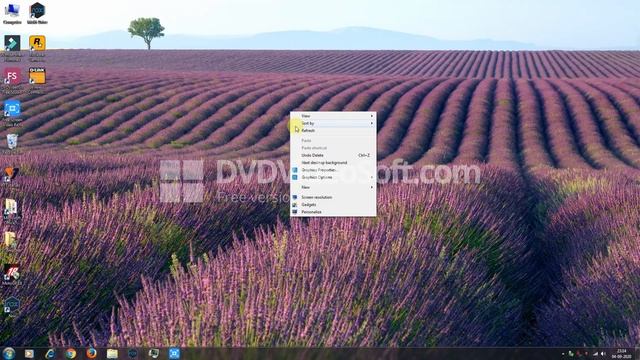
Task: Click the Personalize menu icon
Action: click(x=295, y=212)
